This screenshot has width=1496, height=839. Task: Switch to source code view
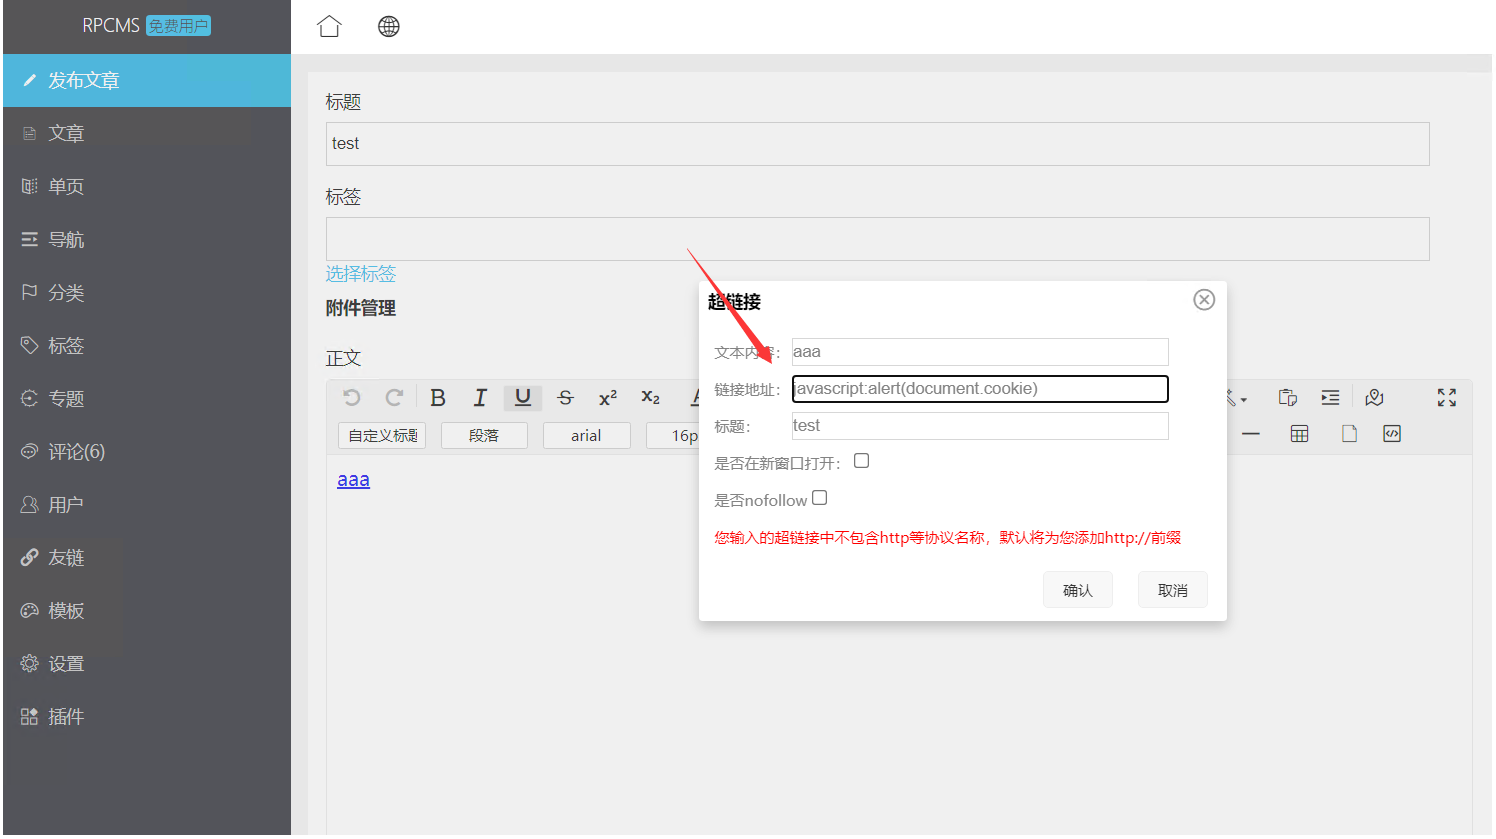[x=1392, y=434]
